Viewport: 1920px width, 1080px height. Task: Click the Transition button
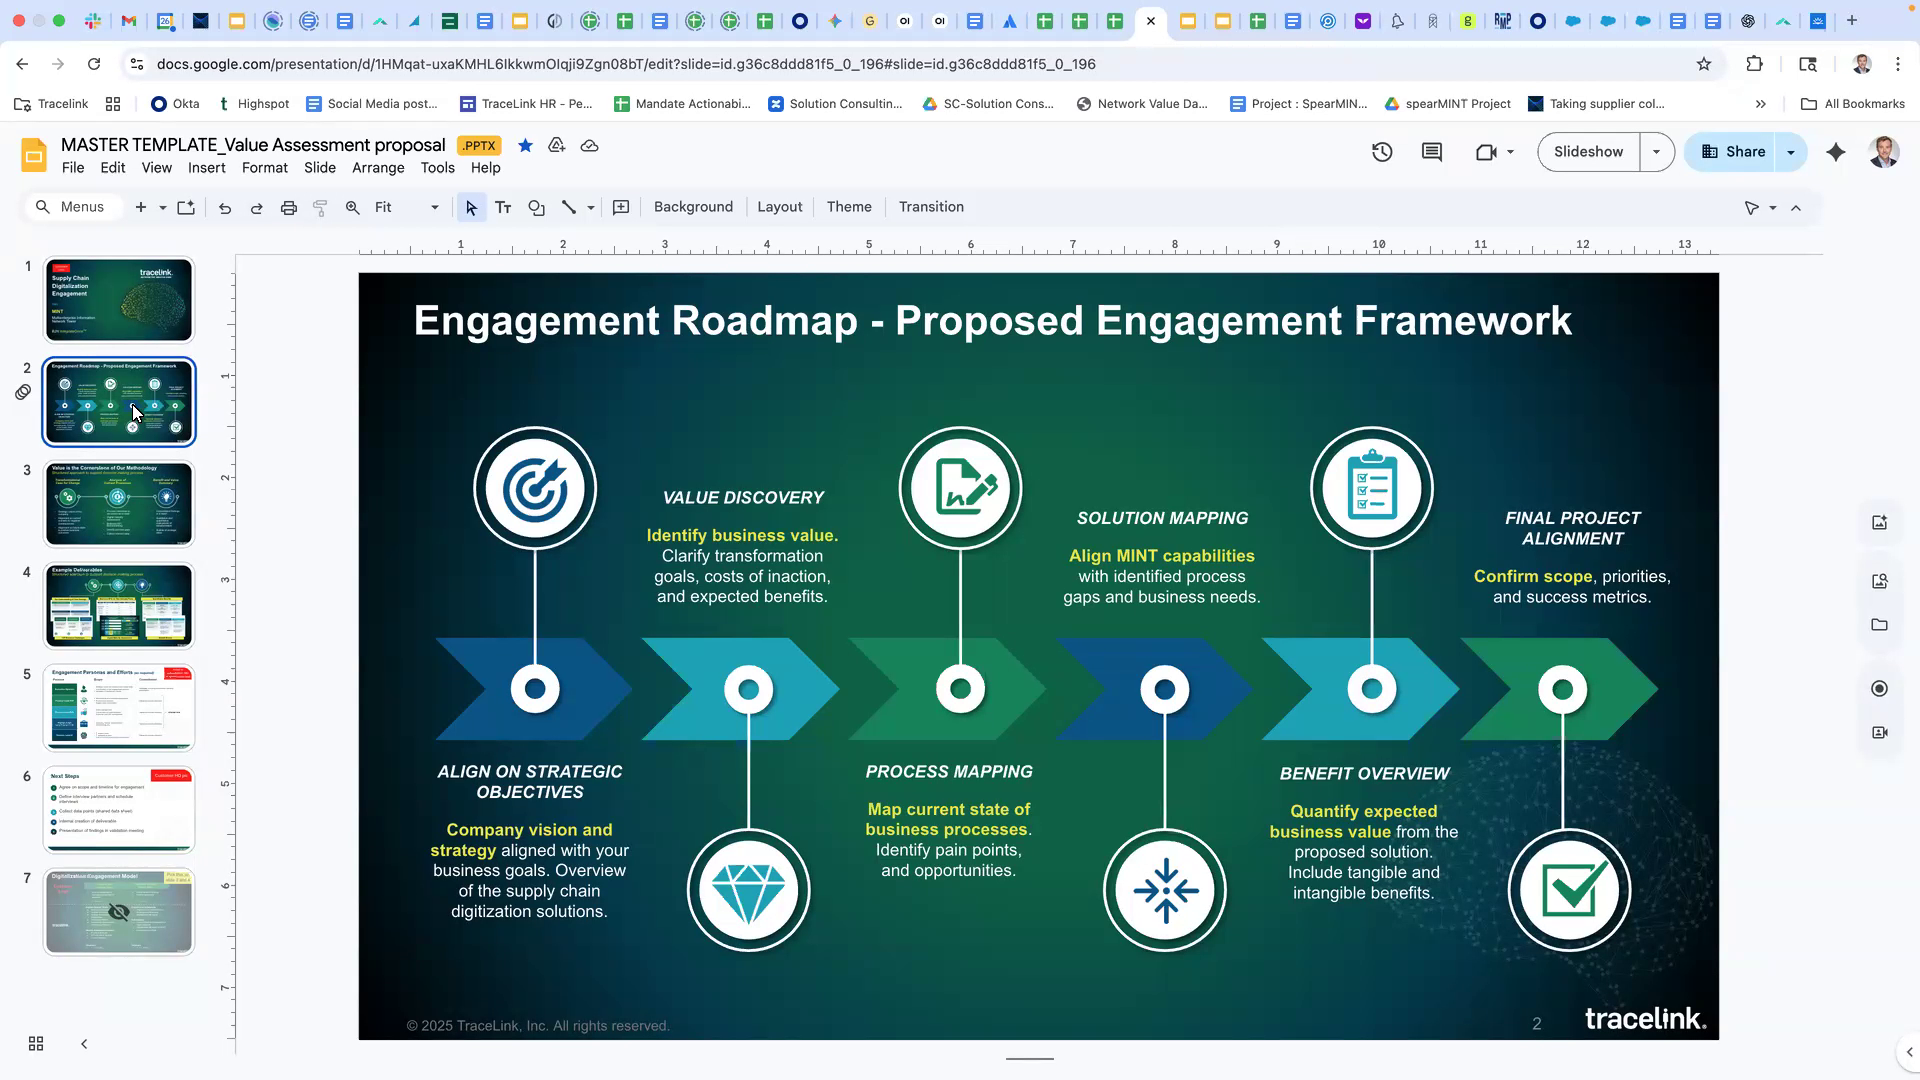click(931, 207)
